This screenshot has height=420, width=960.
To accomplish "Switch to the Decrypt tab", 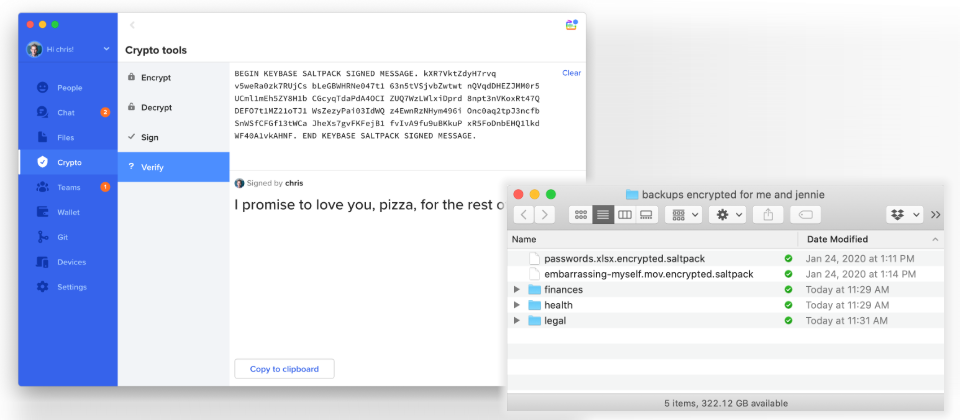I will click(x=173, y=108).
